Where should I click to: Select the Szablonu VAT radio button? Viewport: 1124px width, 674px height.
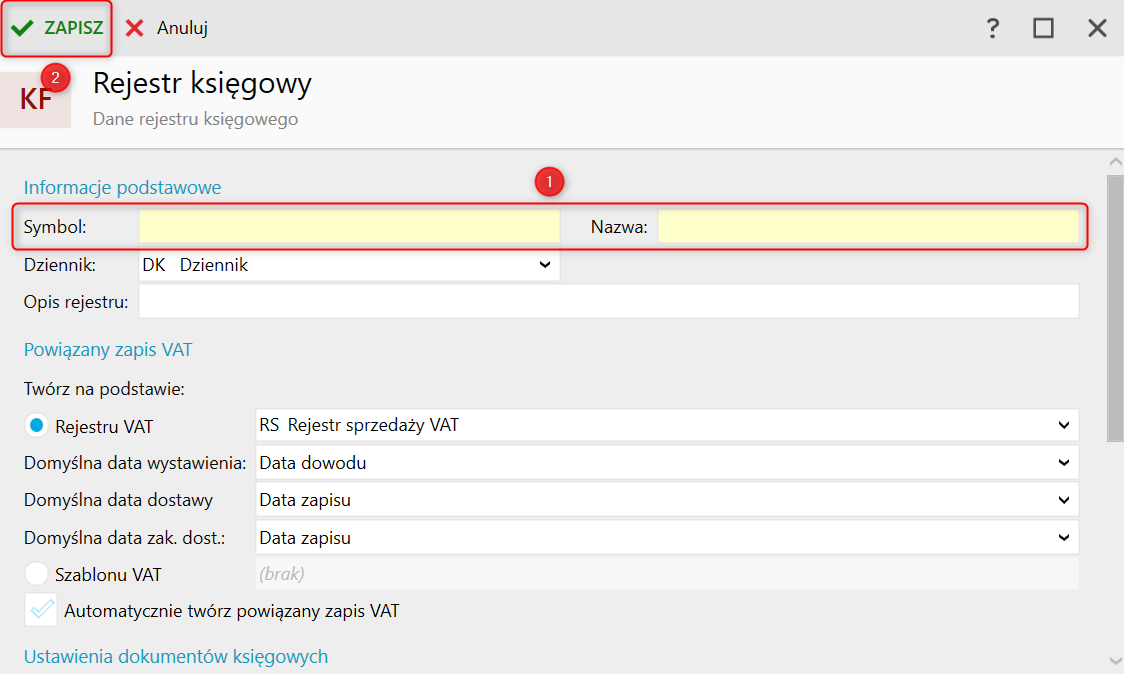37,574
